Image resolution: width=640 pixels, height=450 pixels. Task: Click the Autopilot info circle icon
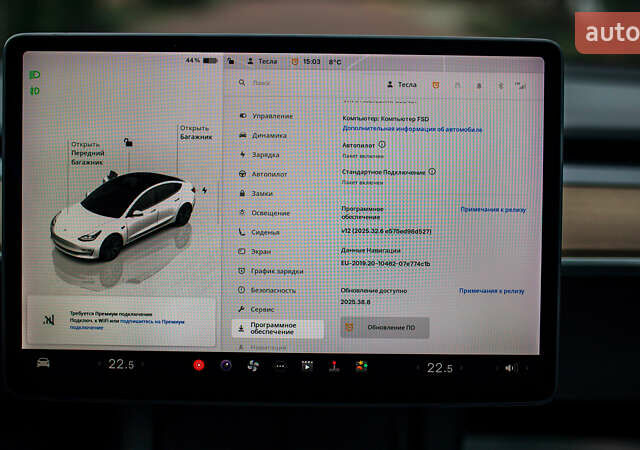click(381, 144)
